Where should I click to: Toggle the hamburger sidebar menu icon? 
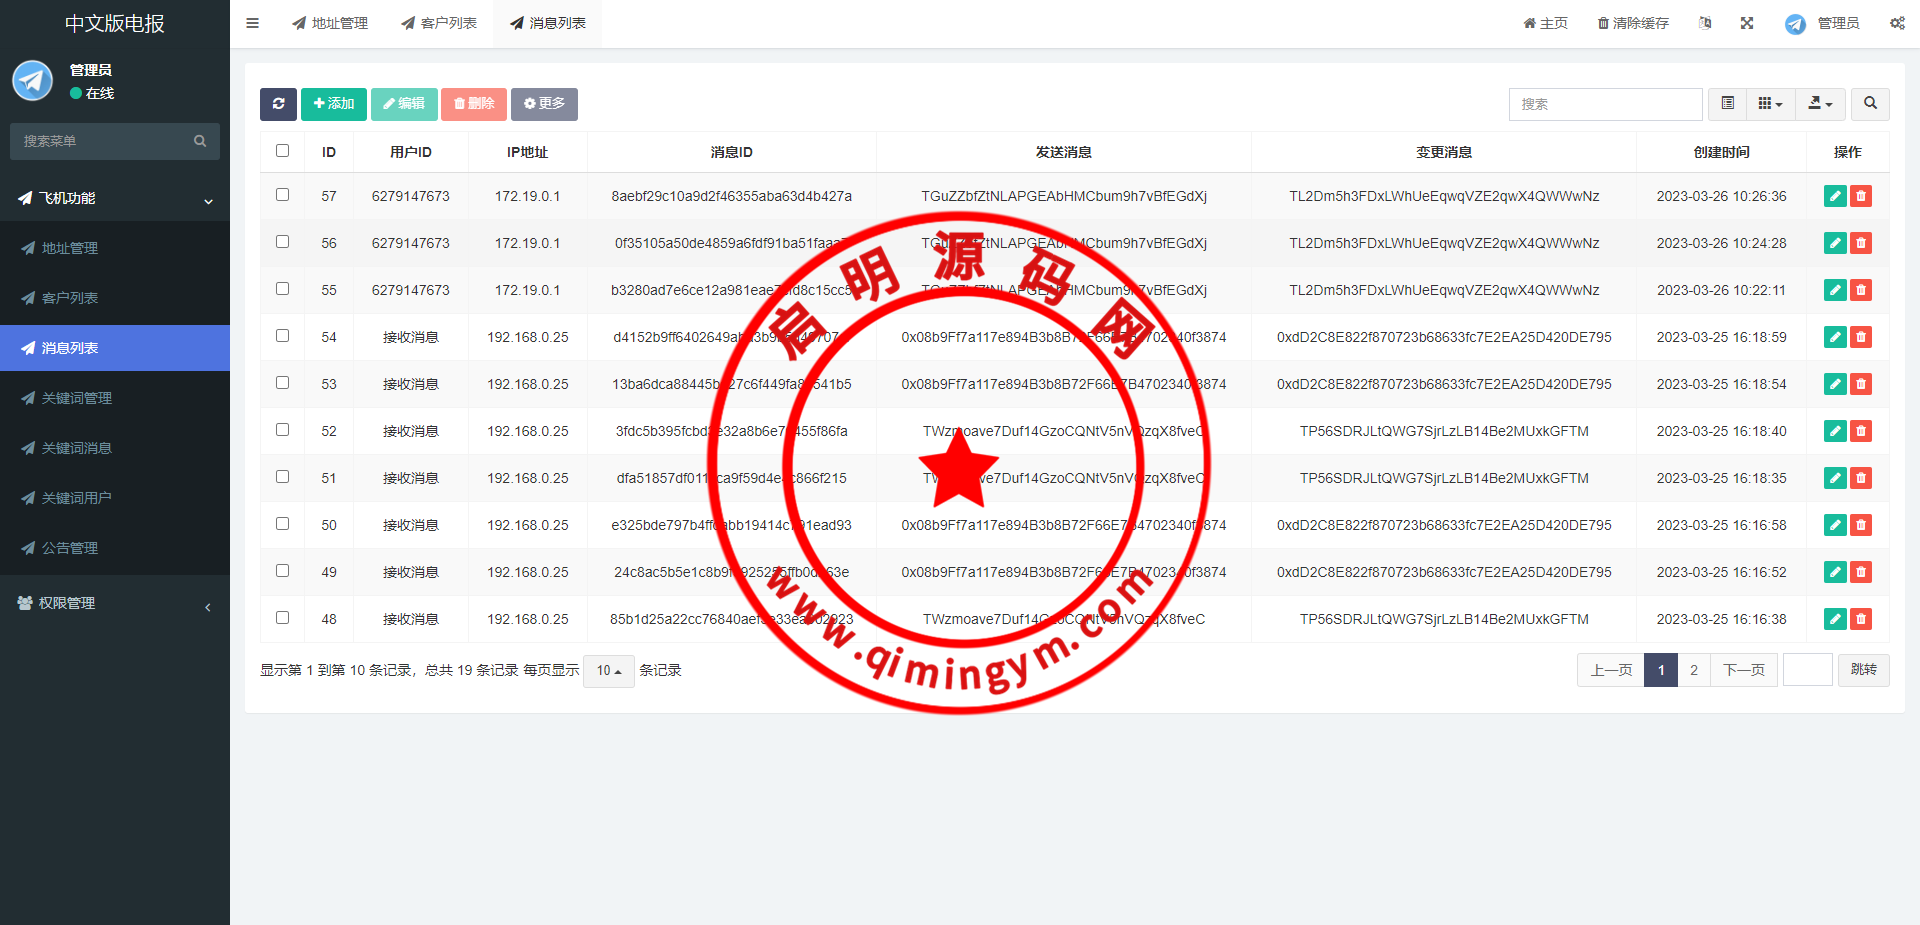[253, 23]
